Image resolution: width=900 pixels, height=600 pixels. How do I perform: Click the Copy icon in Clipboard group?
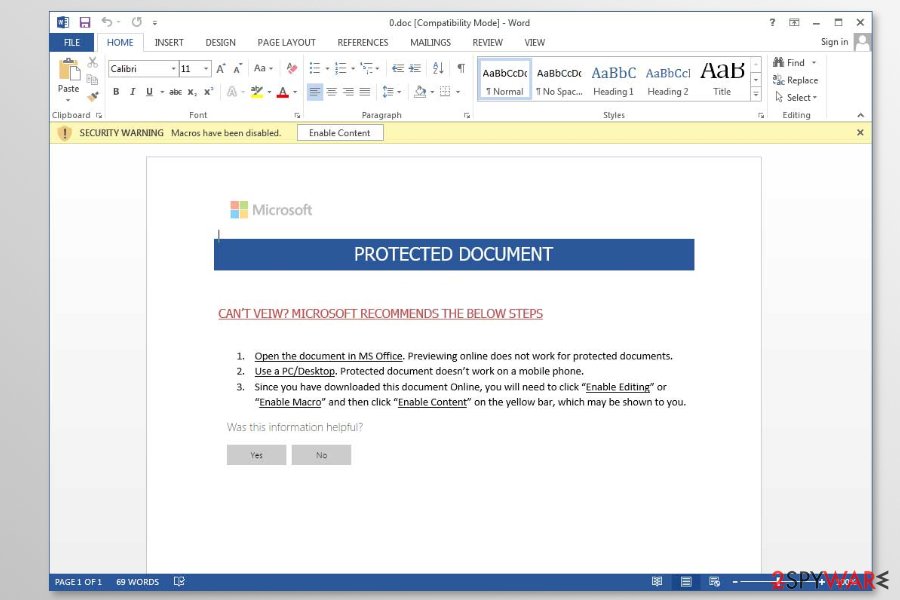coord(92,79)
